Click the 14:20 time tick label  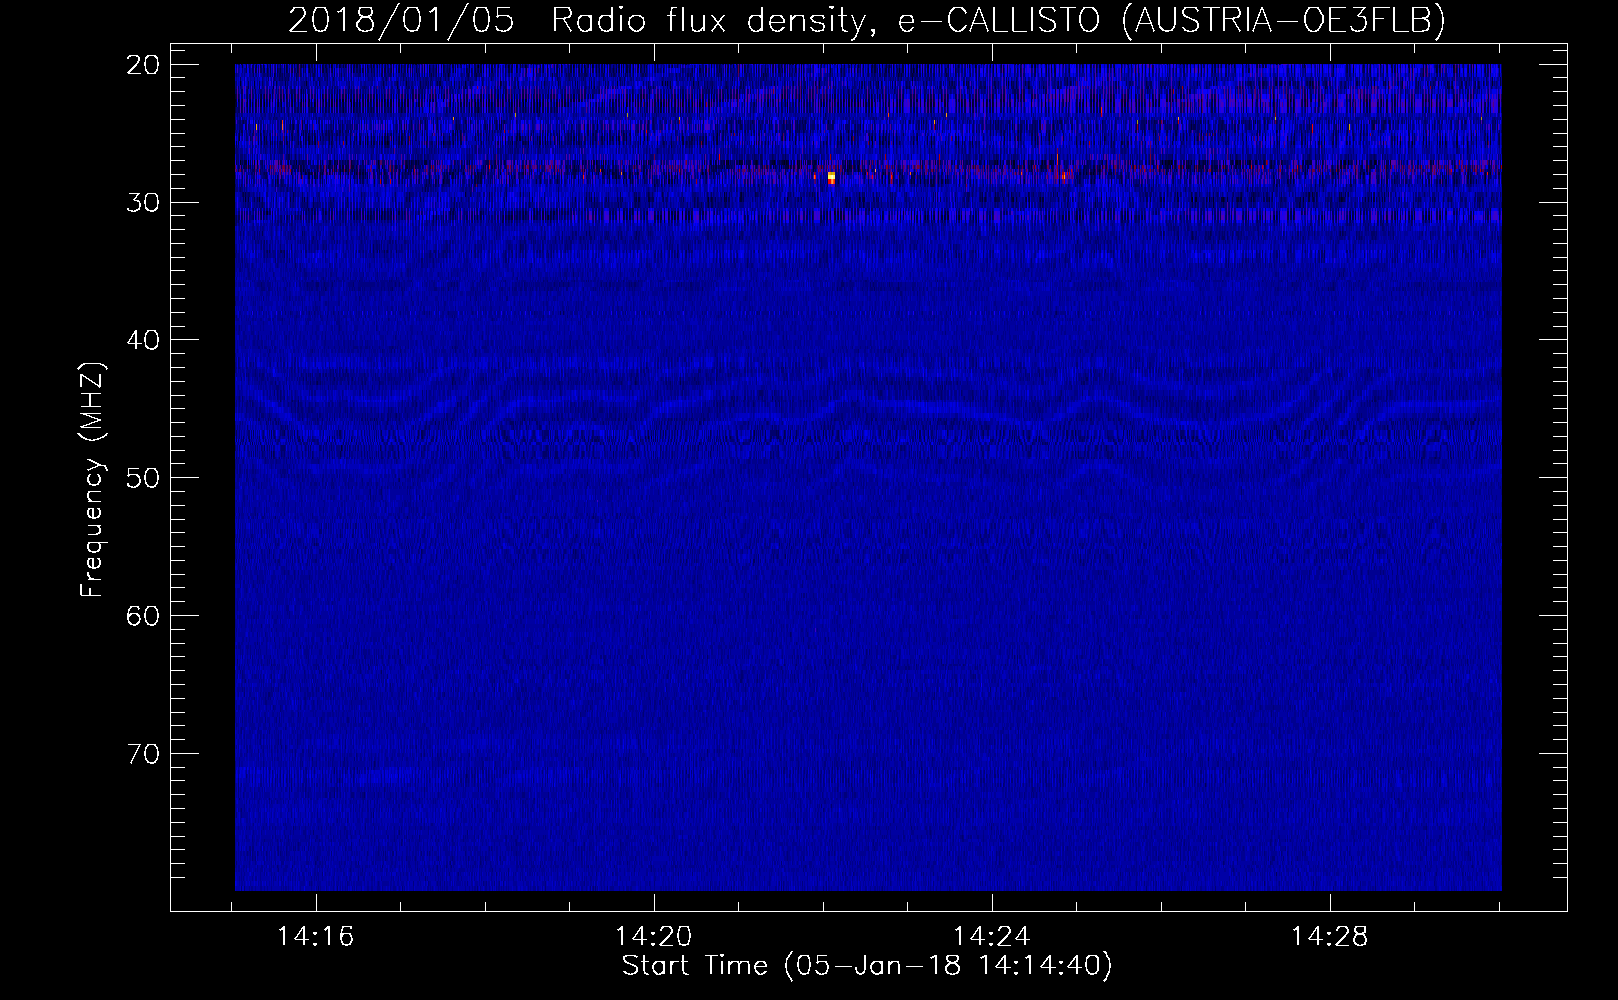[x=654, y=937]
